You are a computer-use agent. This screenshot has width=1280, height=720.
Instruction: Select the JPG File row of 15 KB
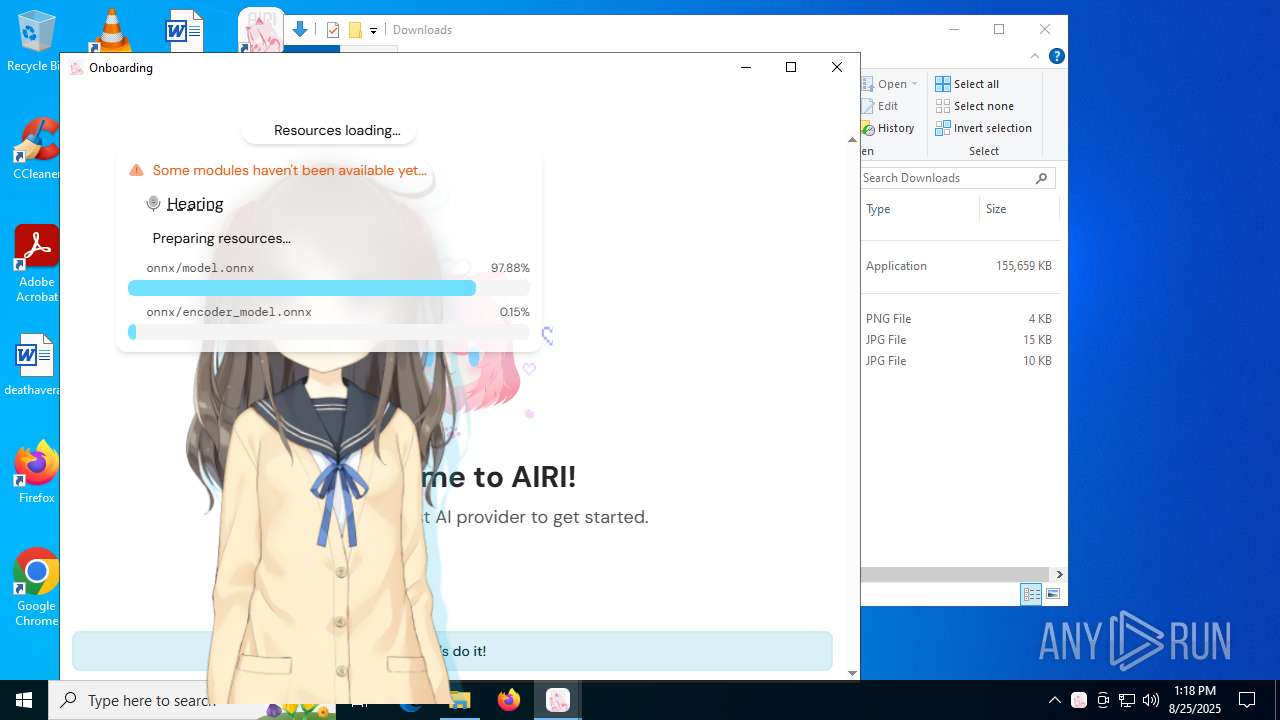click(960, 340)
